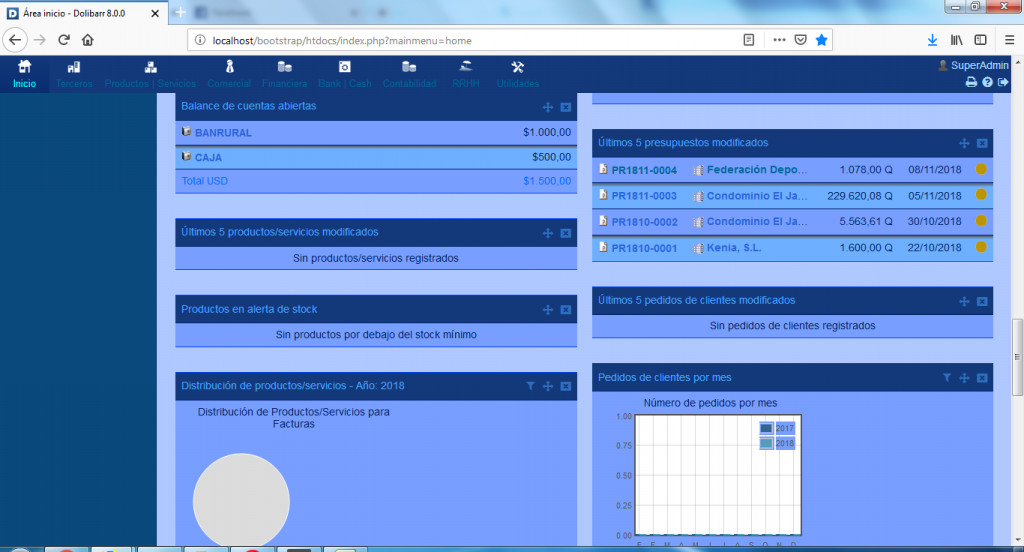Click the print page icon
The height and width of the screenshot is (552, 1024).
point(971,82)
